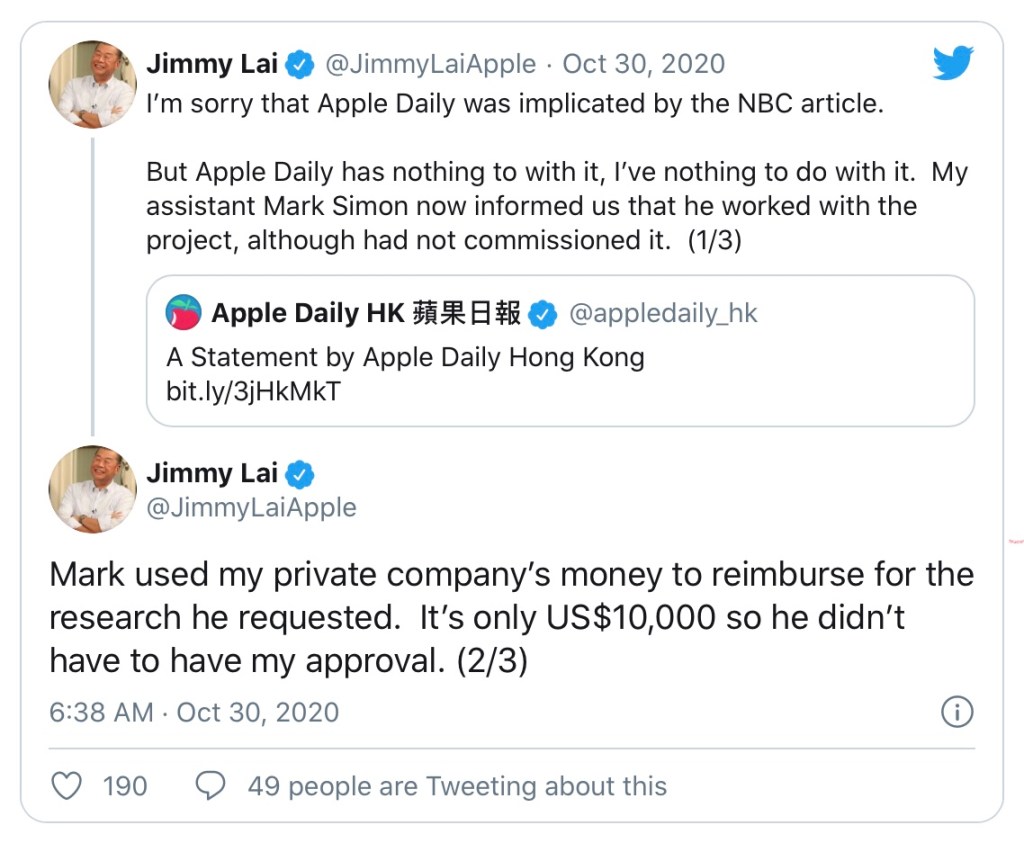Open replies via speech bubble icon

tap(210, 786)
